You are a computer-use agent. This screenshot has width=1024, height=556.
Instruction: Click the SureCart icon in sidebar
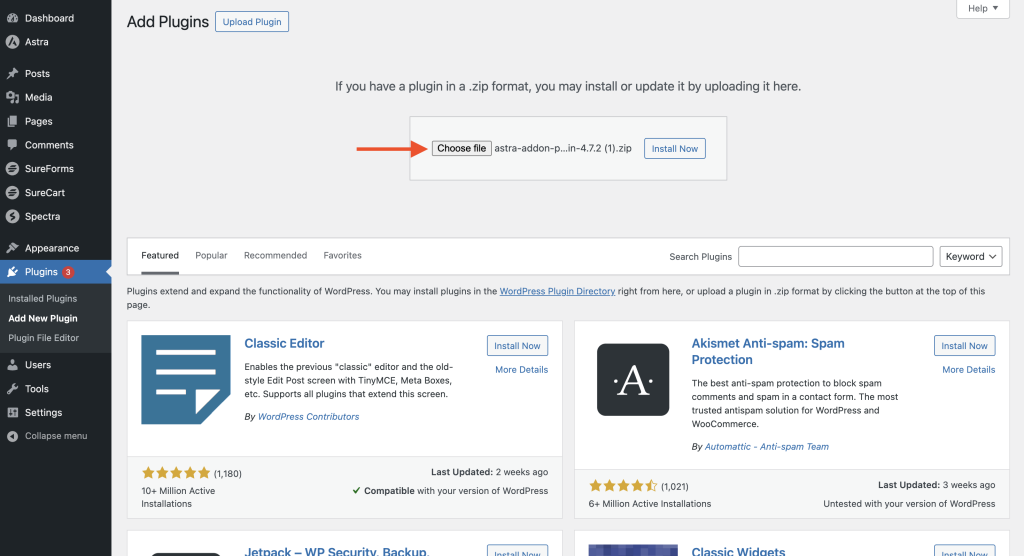pyautogui.click(x=12, y=193)
